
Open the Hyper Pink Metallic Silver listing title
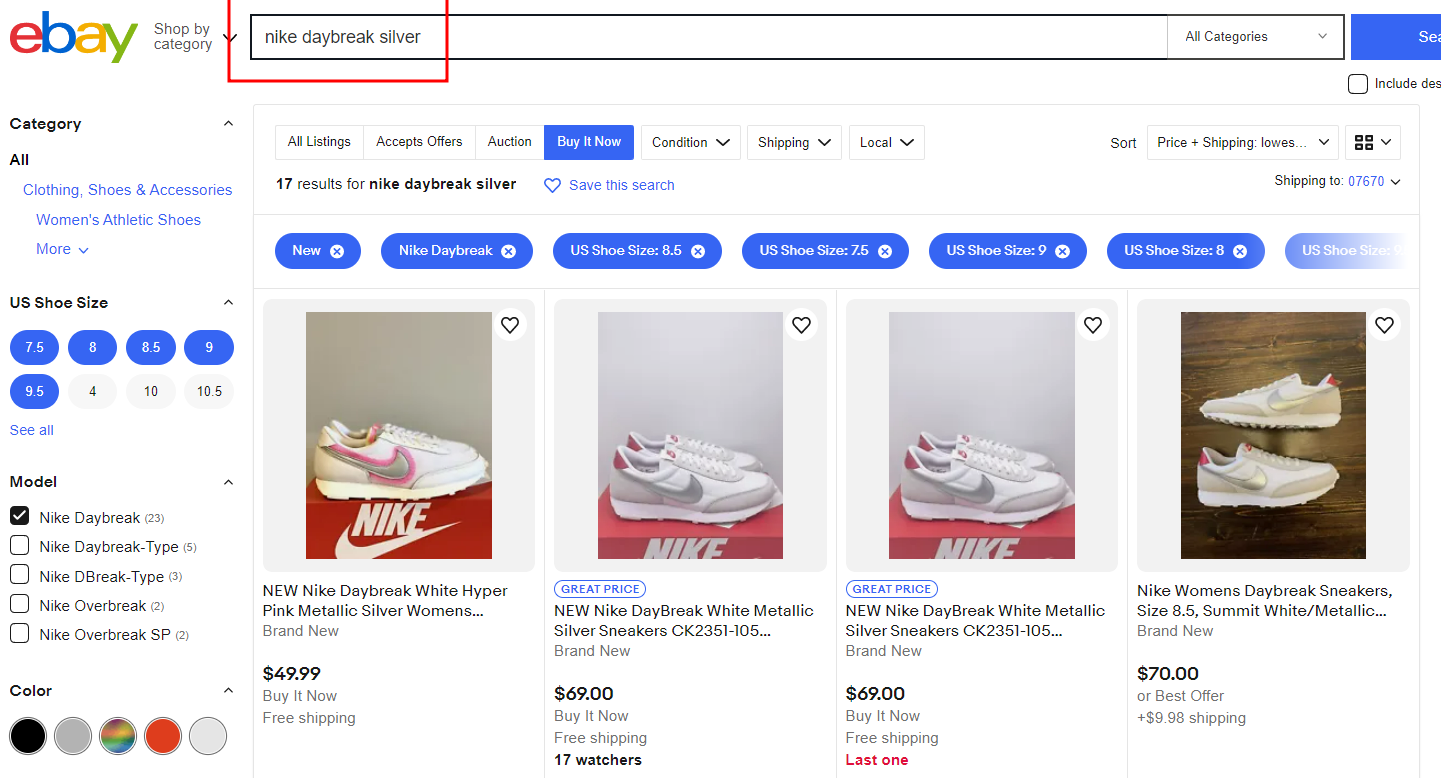pyautogui.click(x=385, y=600)
